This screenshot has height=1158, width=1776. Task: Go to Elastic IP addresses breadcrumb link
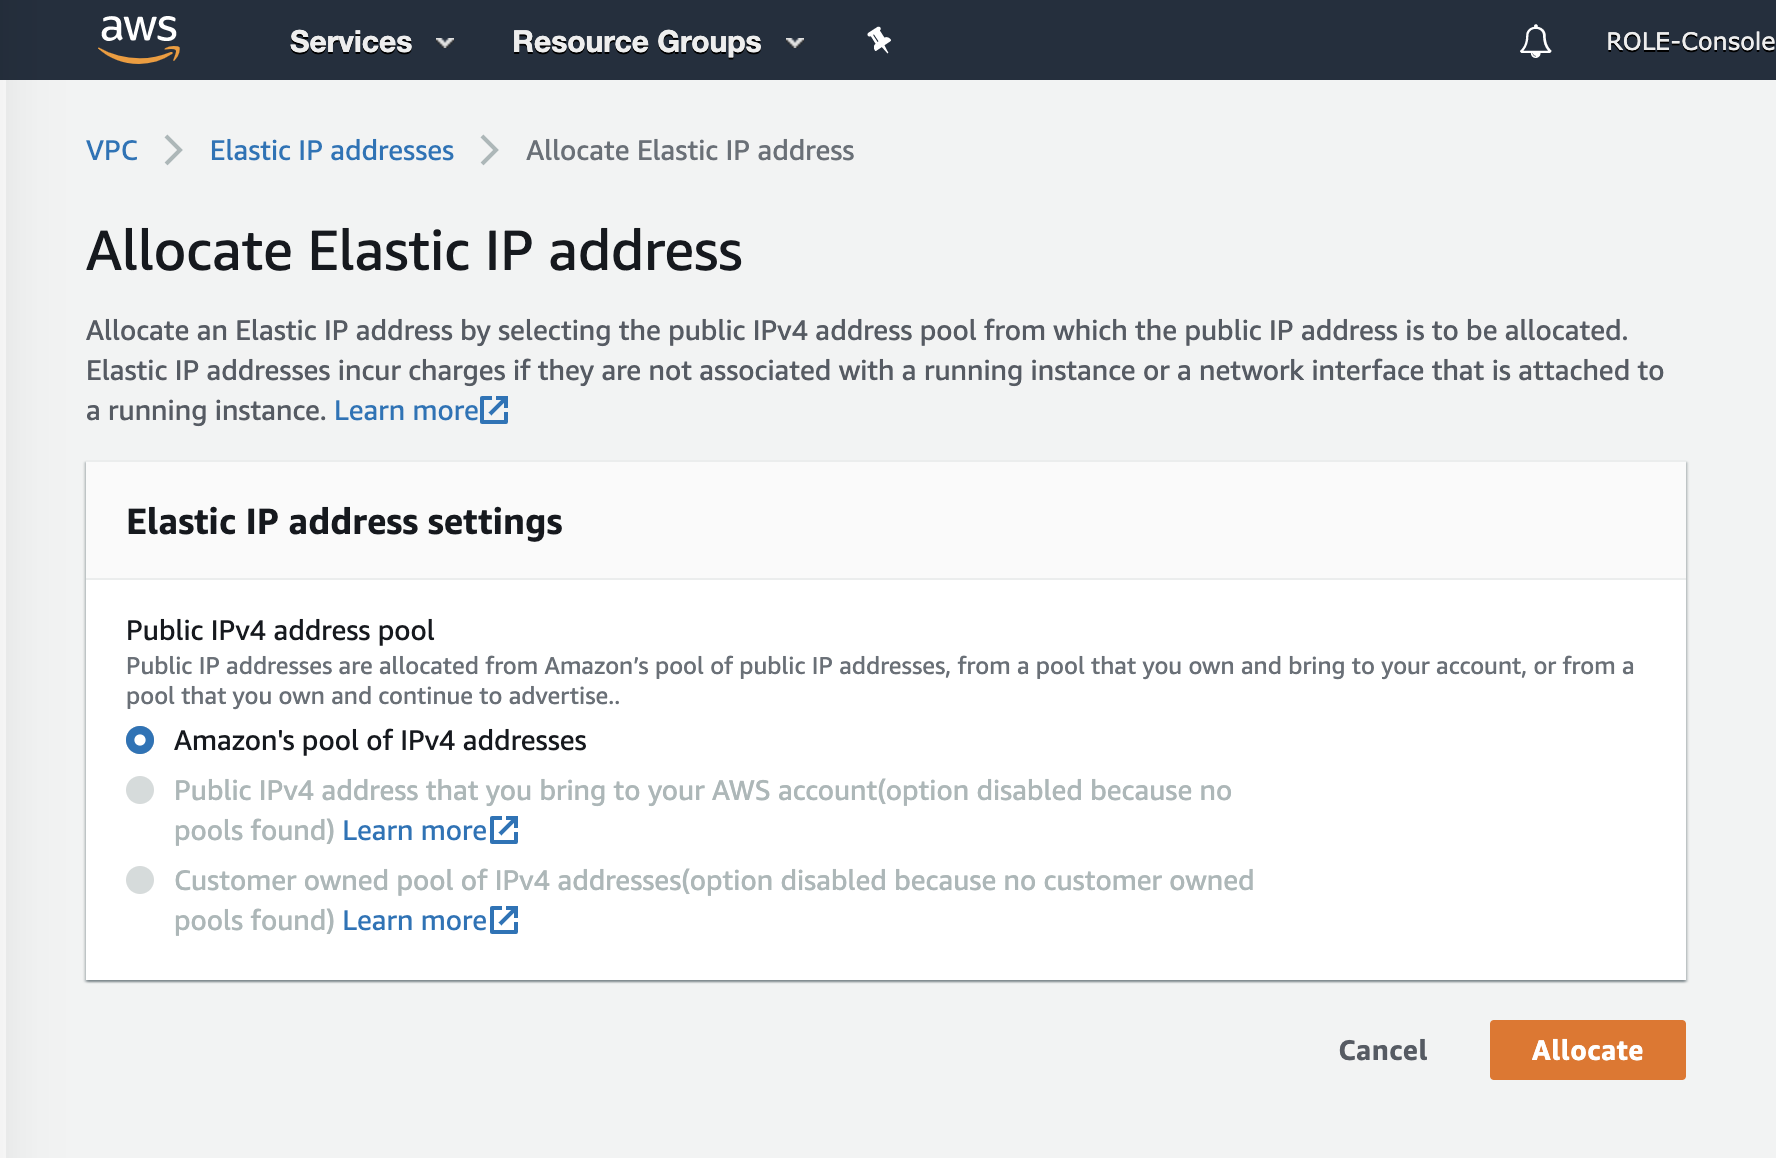[x=332, y=150]
